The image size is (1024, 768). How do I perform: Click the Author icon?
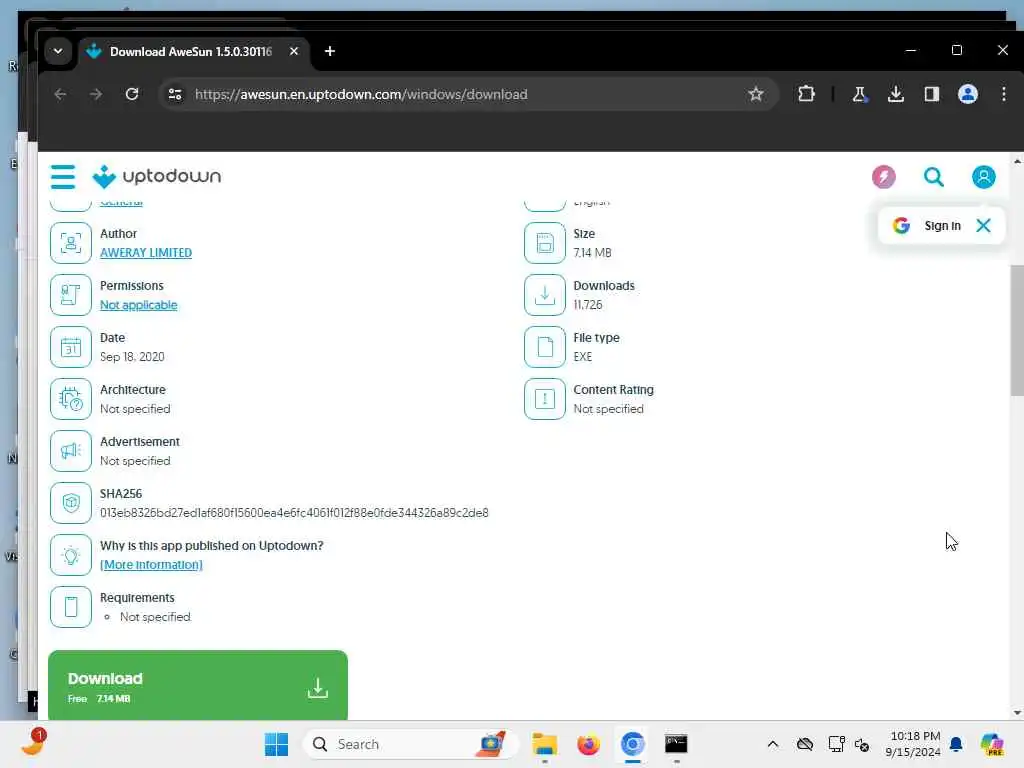[x=71, y=243]
